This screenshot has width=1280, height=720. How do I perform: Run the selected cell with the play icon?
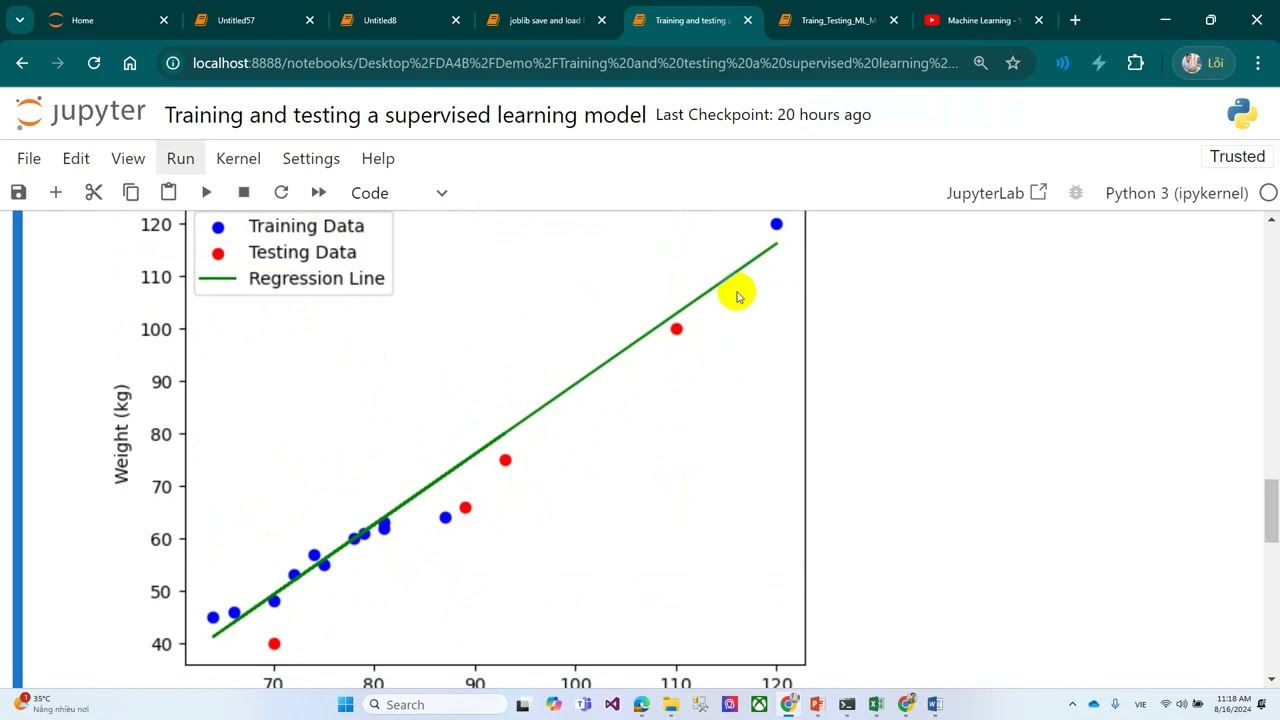click(206, 192)
